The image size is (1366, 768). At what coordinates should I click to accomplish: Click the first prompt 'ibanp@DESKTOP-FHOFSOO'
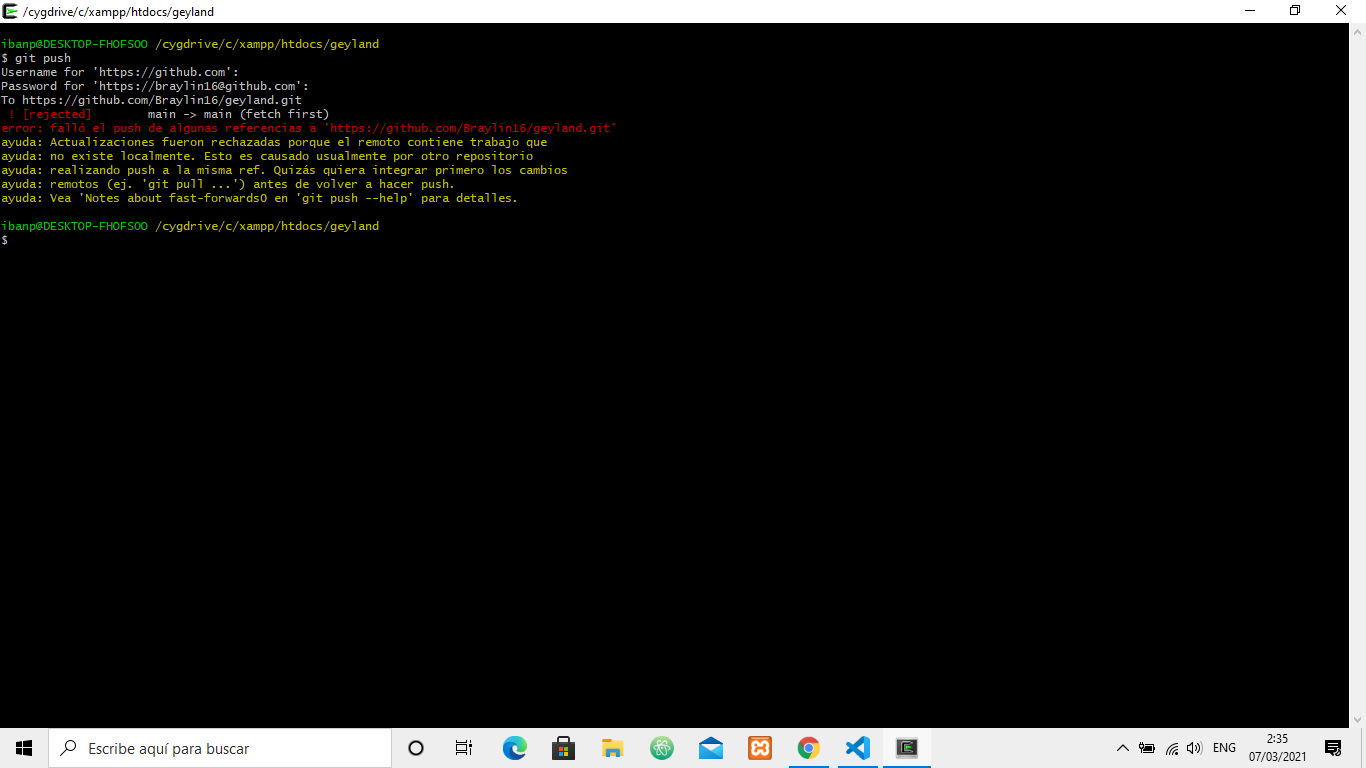point(74,44)
